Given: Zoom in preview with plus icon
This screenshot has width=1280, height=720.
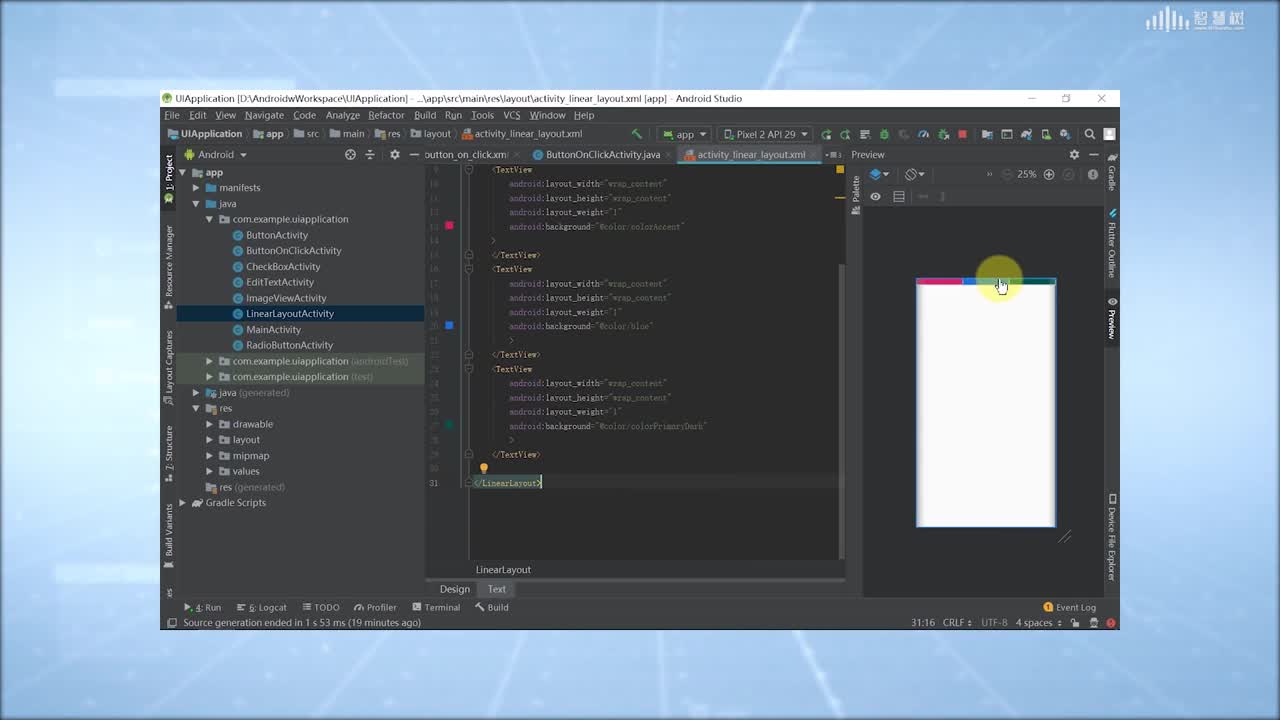Looking at the screenshot, I should tap(1049, 174).
